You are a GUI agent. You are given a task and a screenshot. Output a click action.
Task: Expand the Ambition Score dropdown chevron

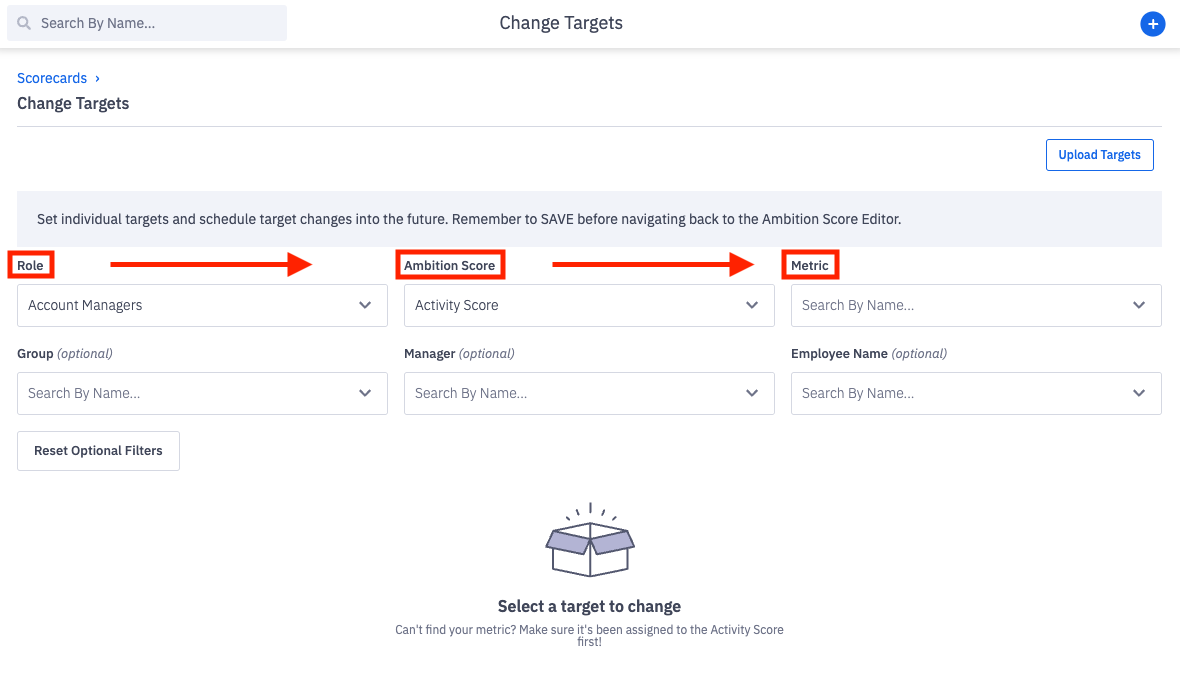point(752,305)
